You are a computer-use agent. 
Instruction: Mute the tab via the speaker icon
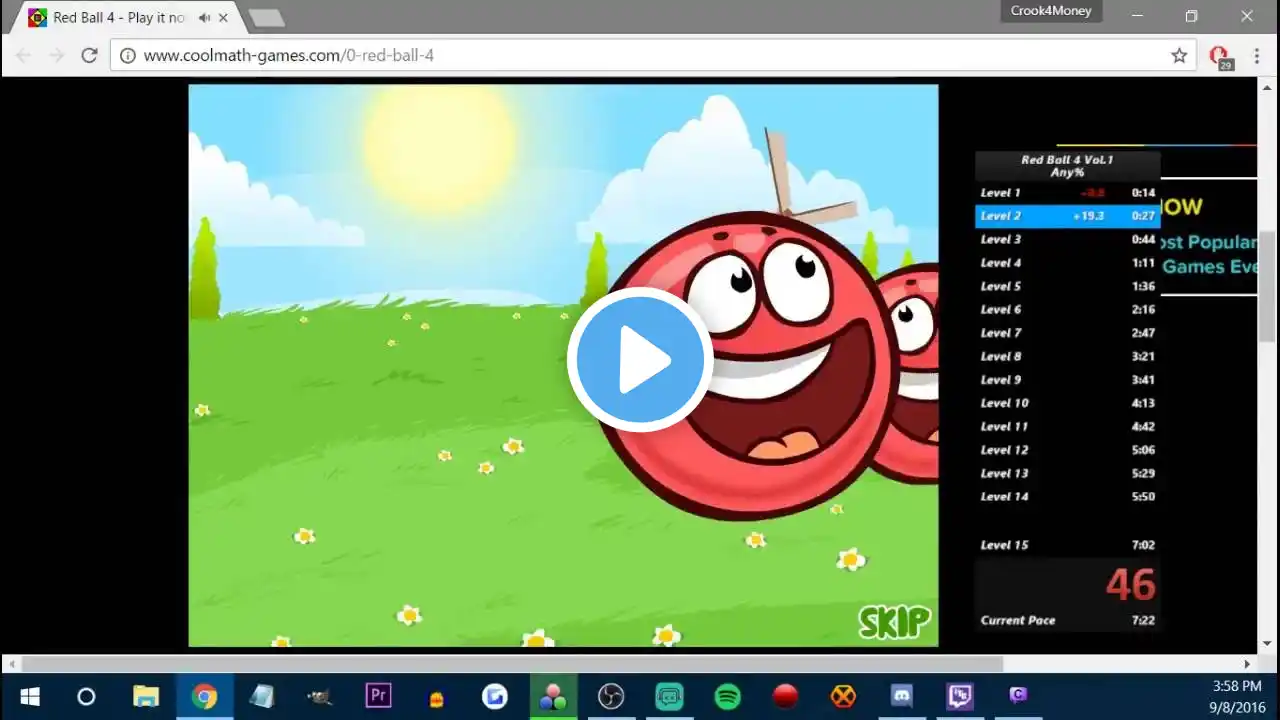coord(204,18)
